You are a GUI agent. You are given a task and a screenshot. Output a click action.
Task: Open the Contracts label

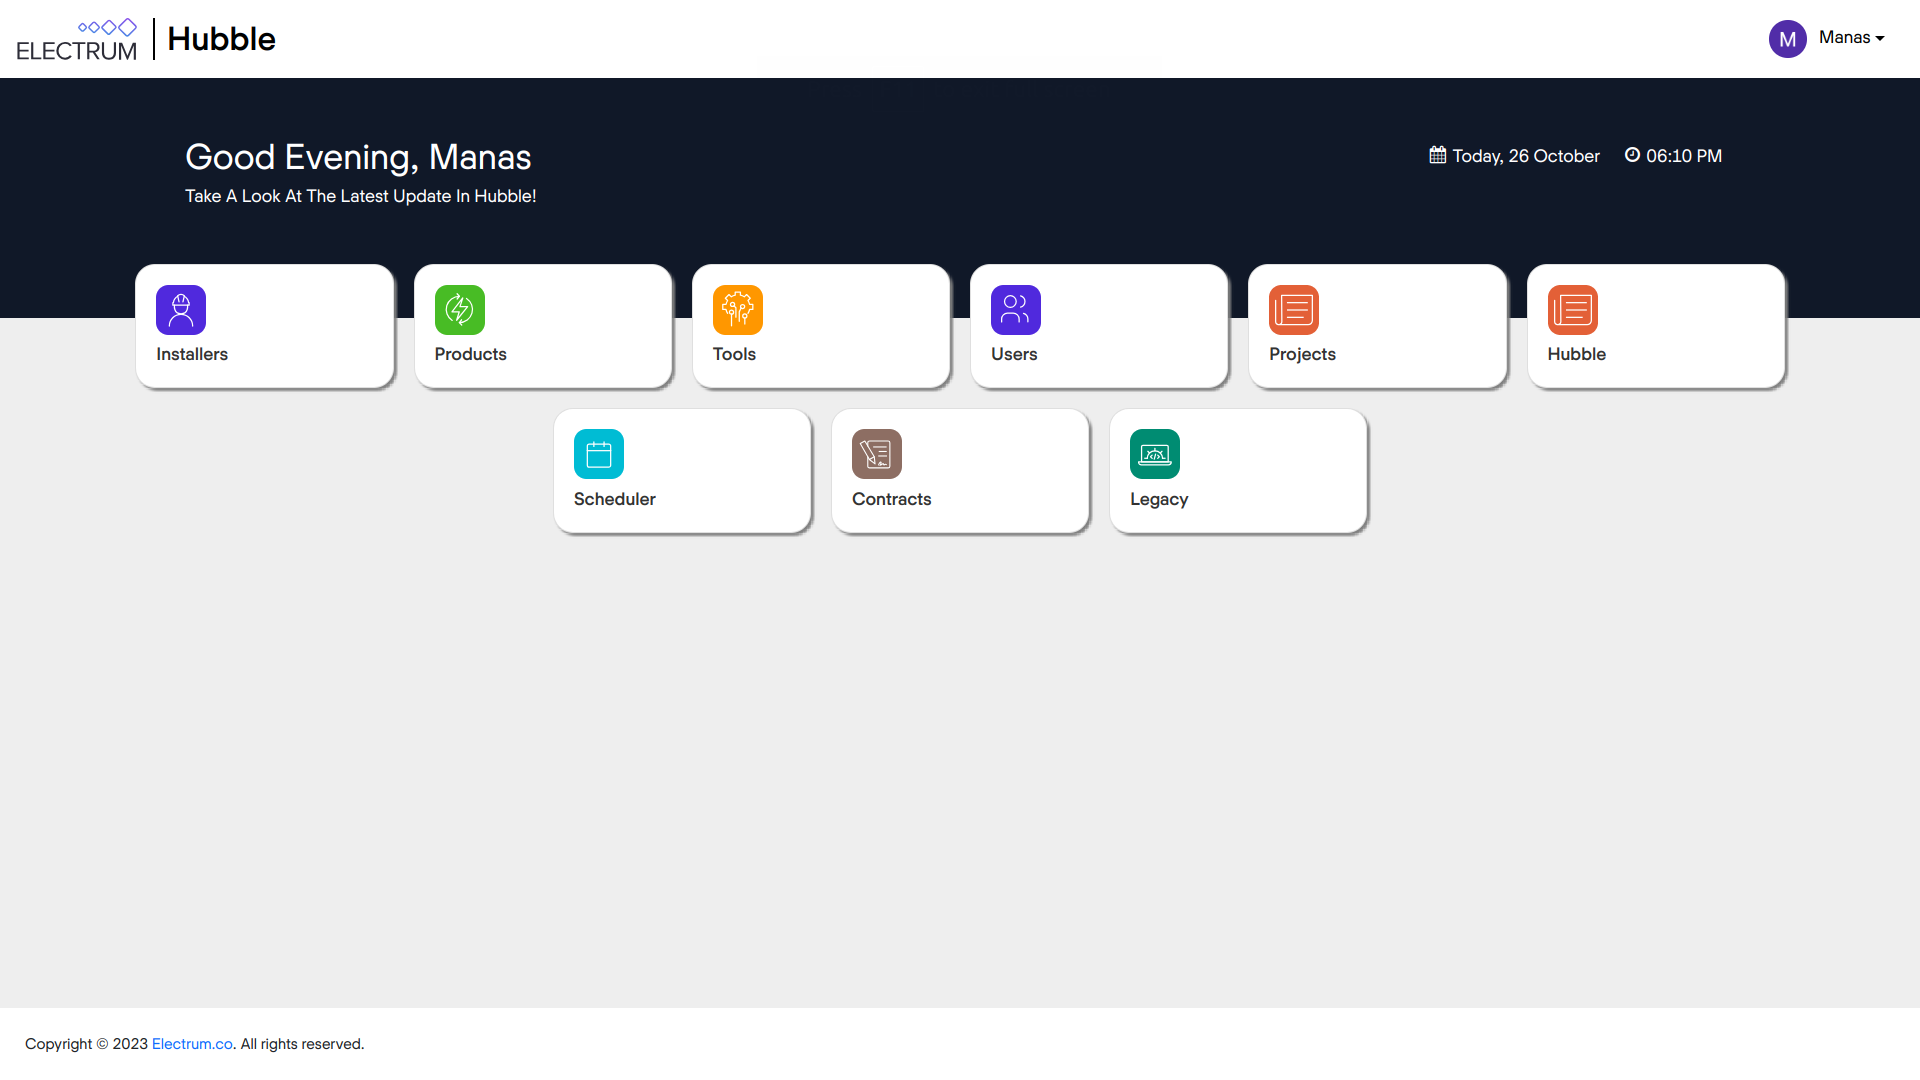tap(892, 499)
